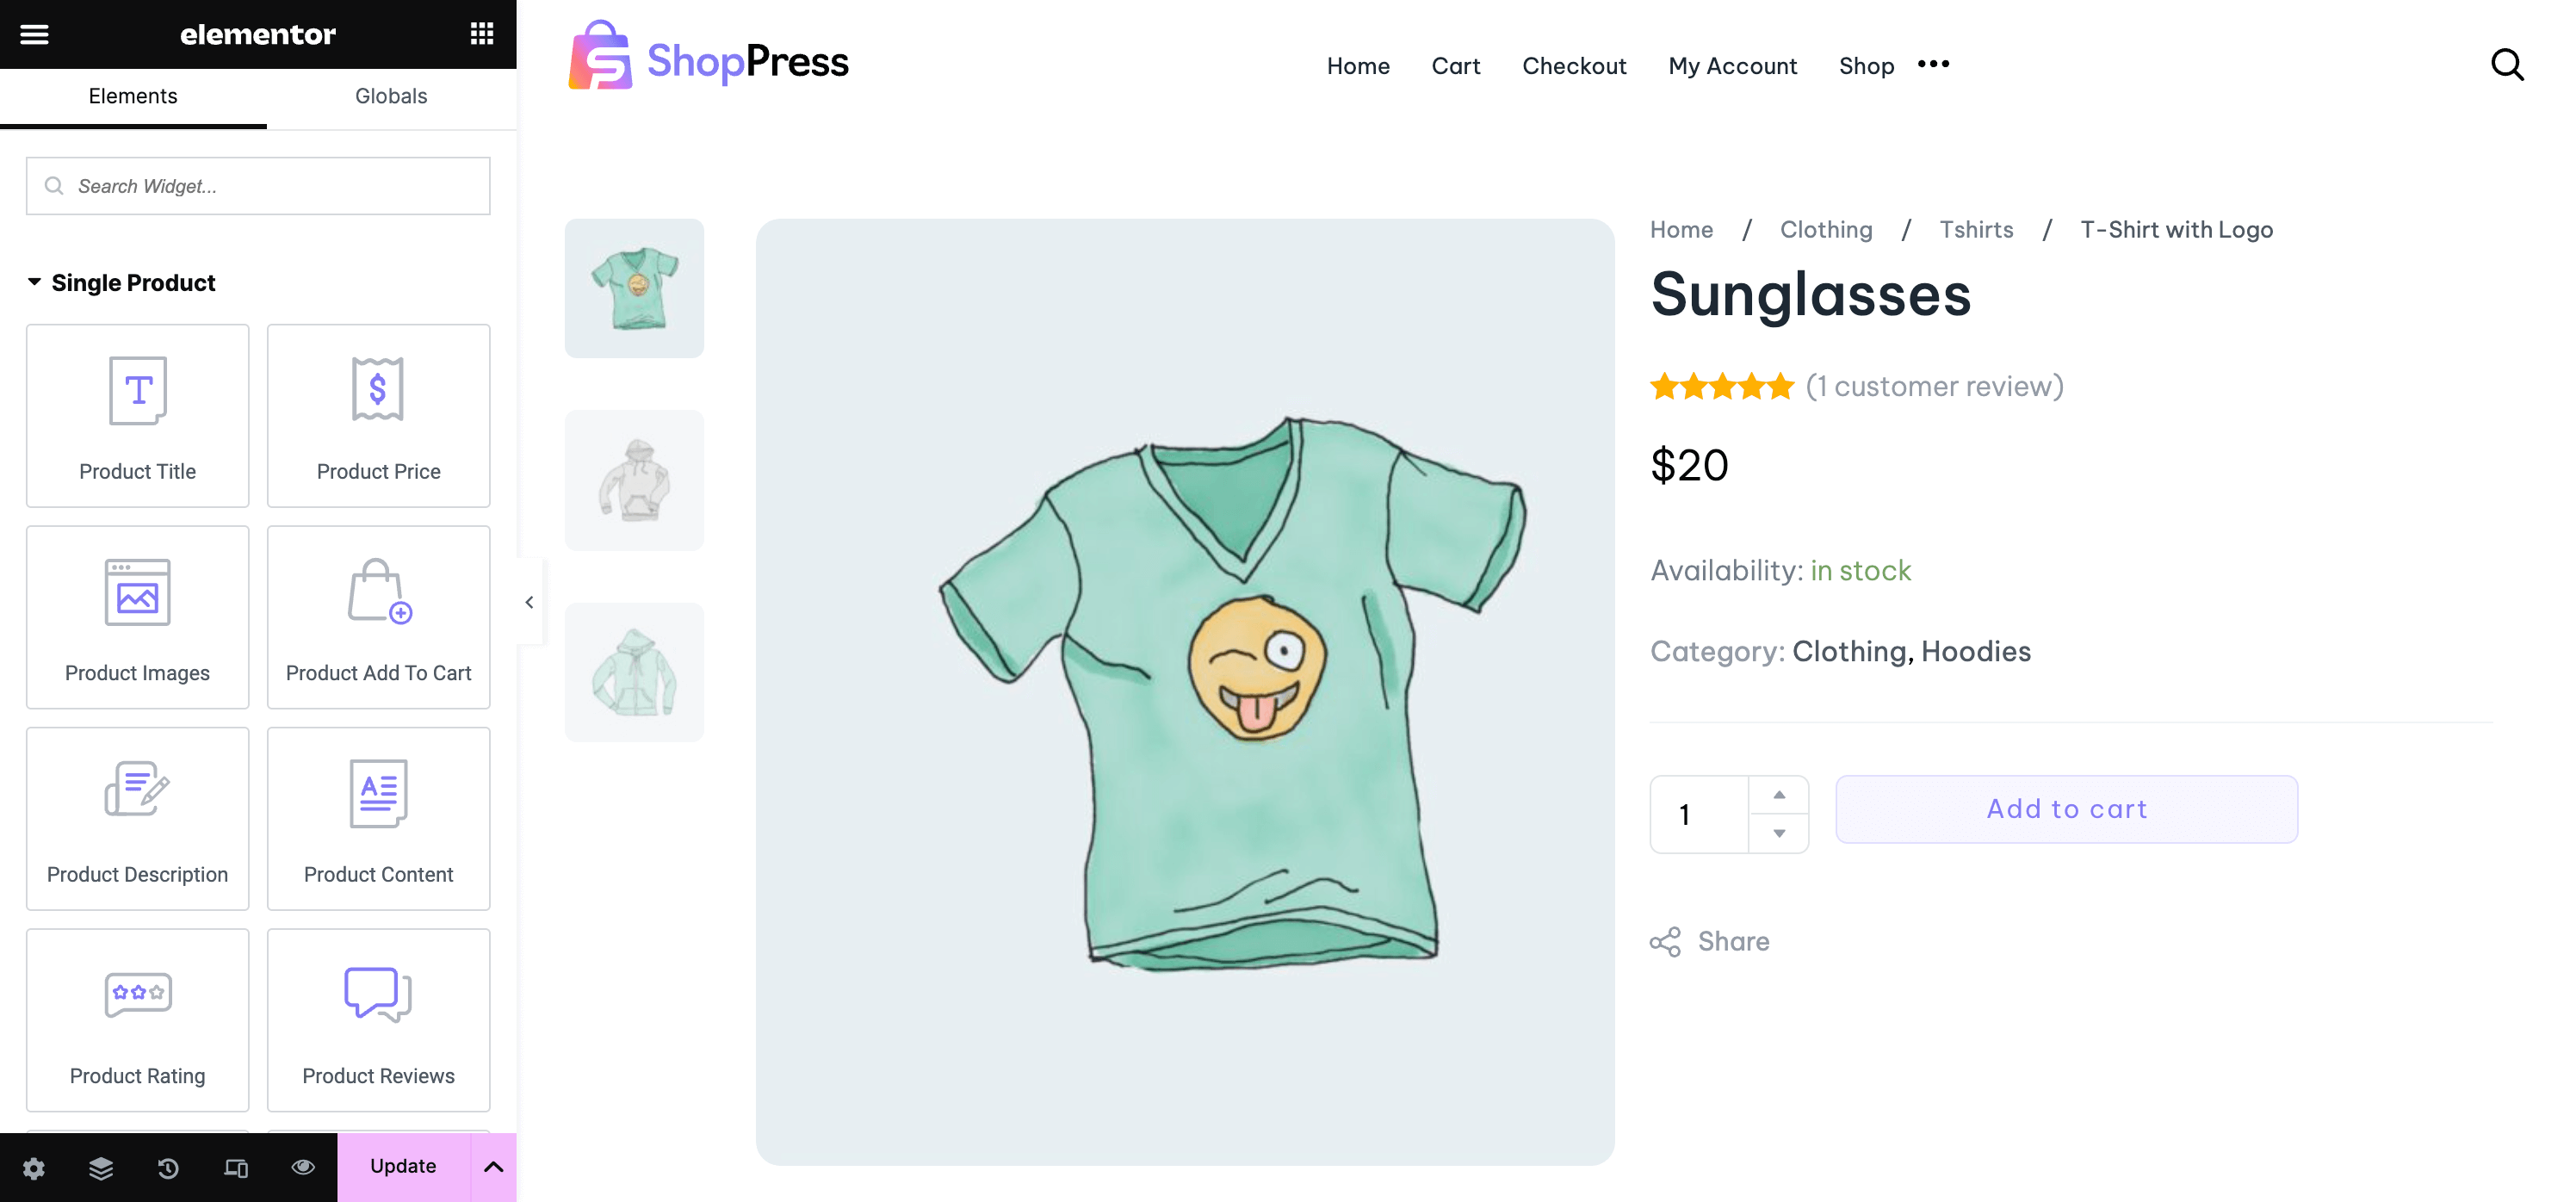The height and width of the screenshot is (1202, 2576).
Task: Open the settings gear in bottom bar
Action: (34, 1167)
